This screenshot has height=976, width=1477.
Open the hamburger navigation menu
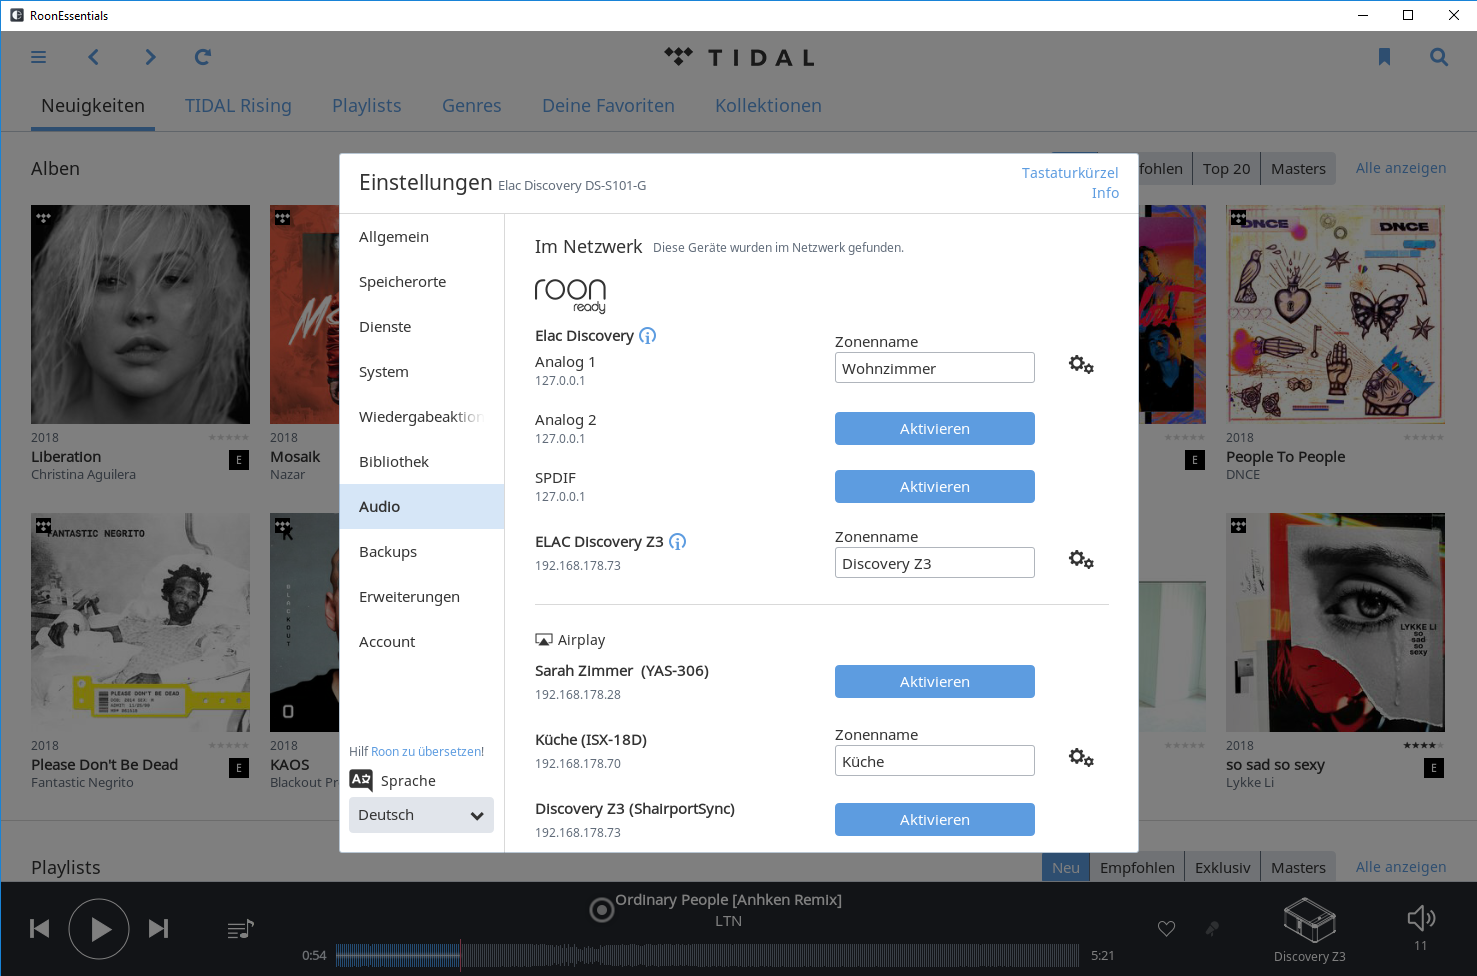point(39,57)
